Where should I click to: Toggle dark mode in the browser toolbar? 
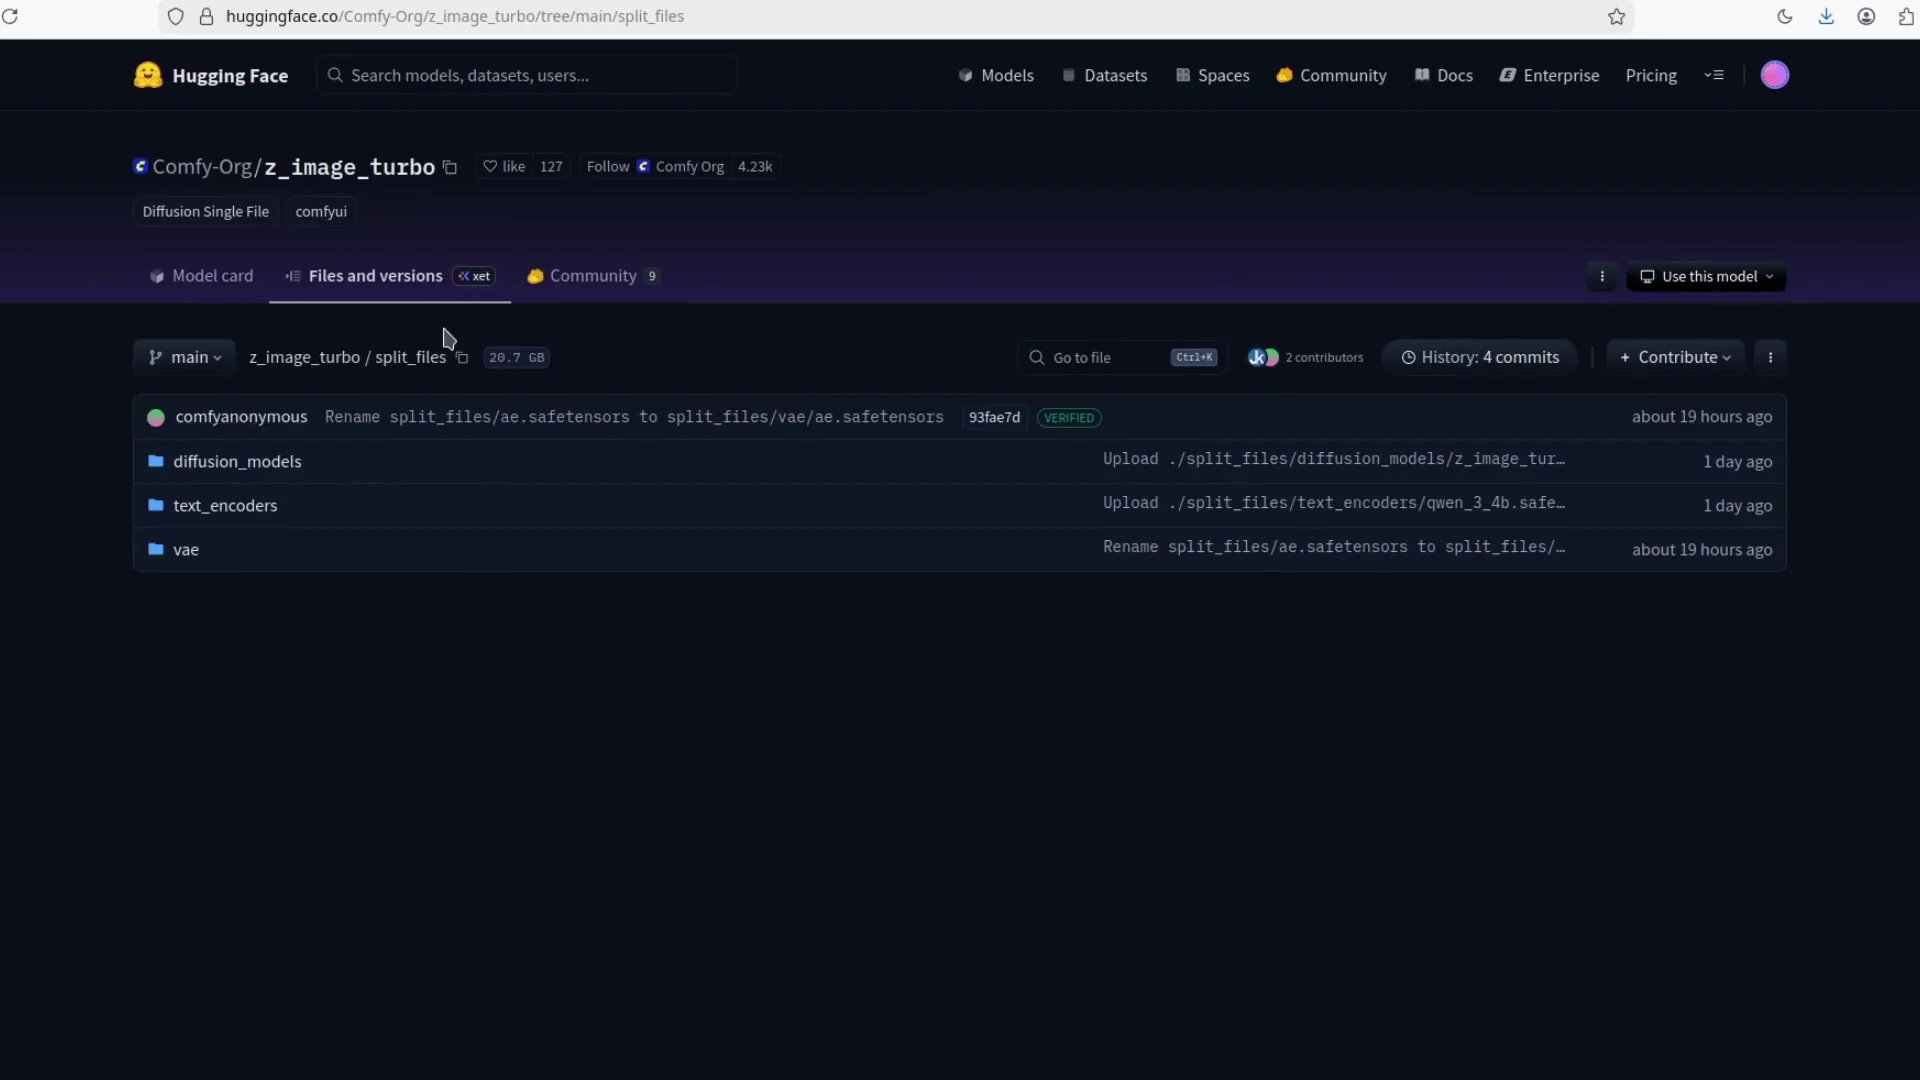(x=1784, y=16)
